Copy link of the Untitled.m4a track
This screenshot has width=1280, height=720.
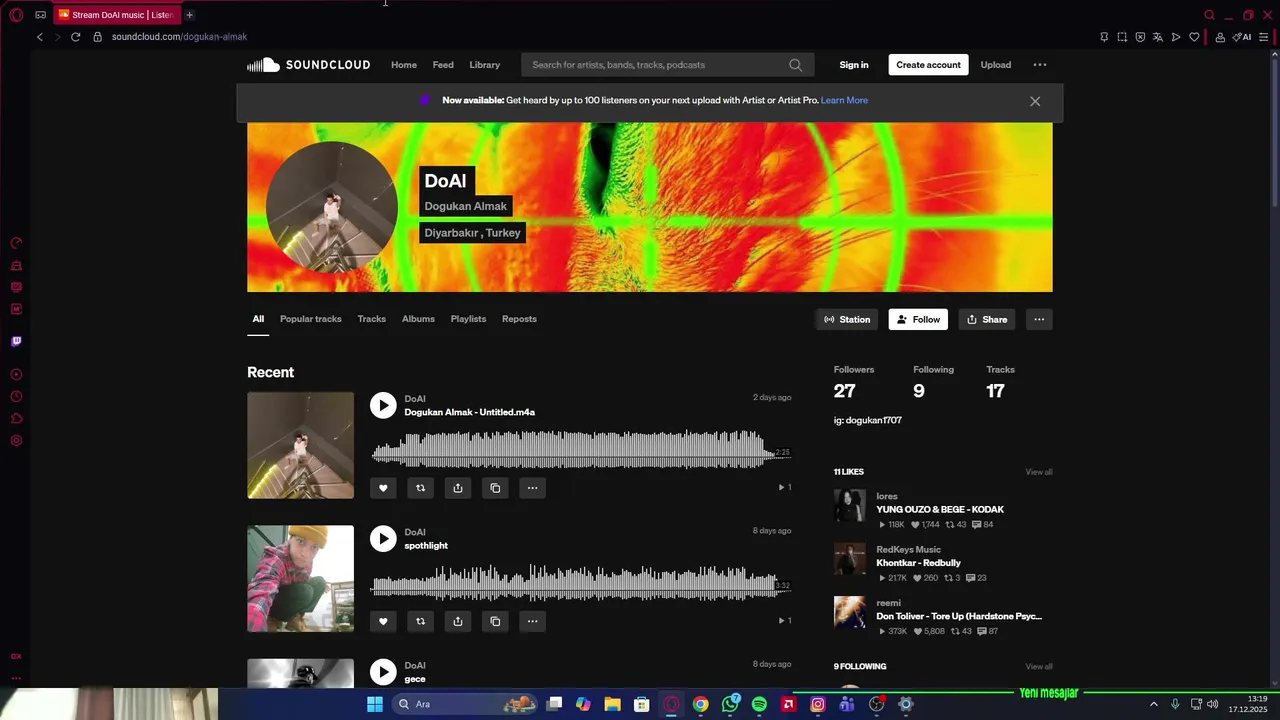coord(495,488)
